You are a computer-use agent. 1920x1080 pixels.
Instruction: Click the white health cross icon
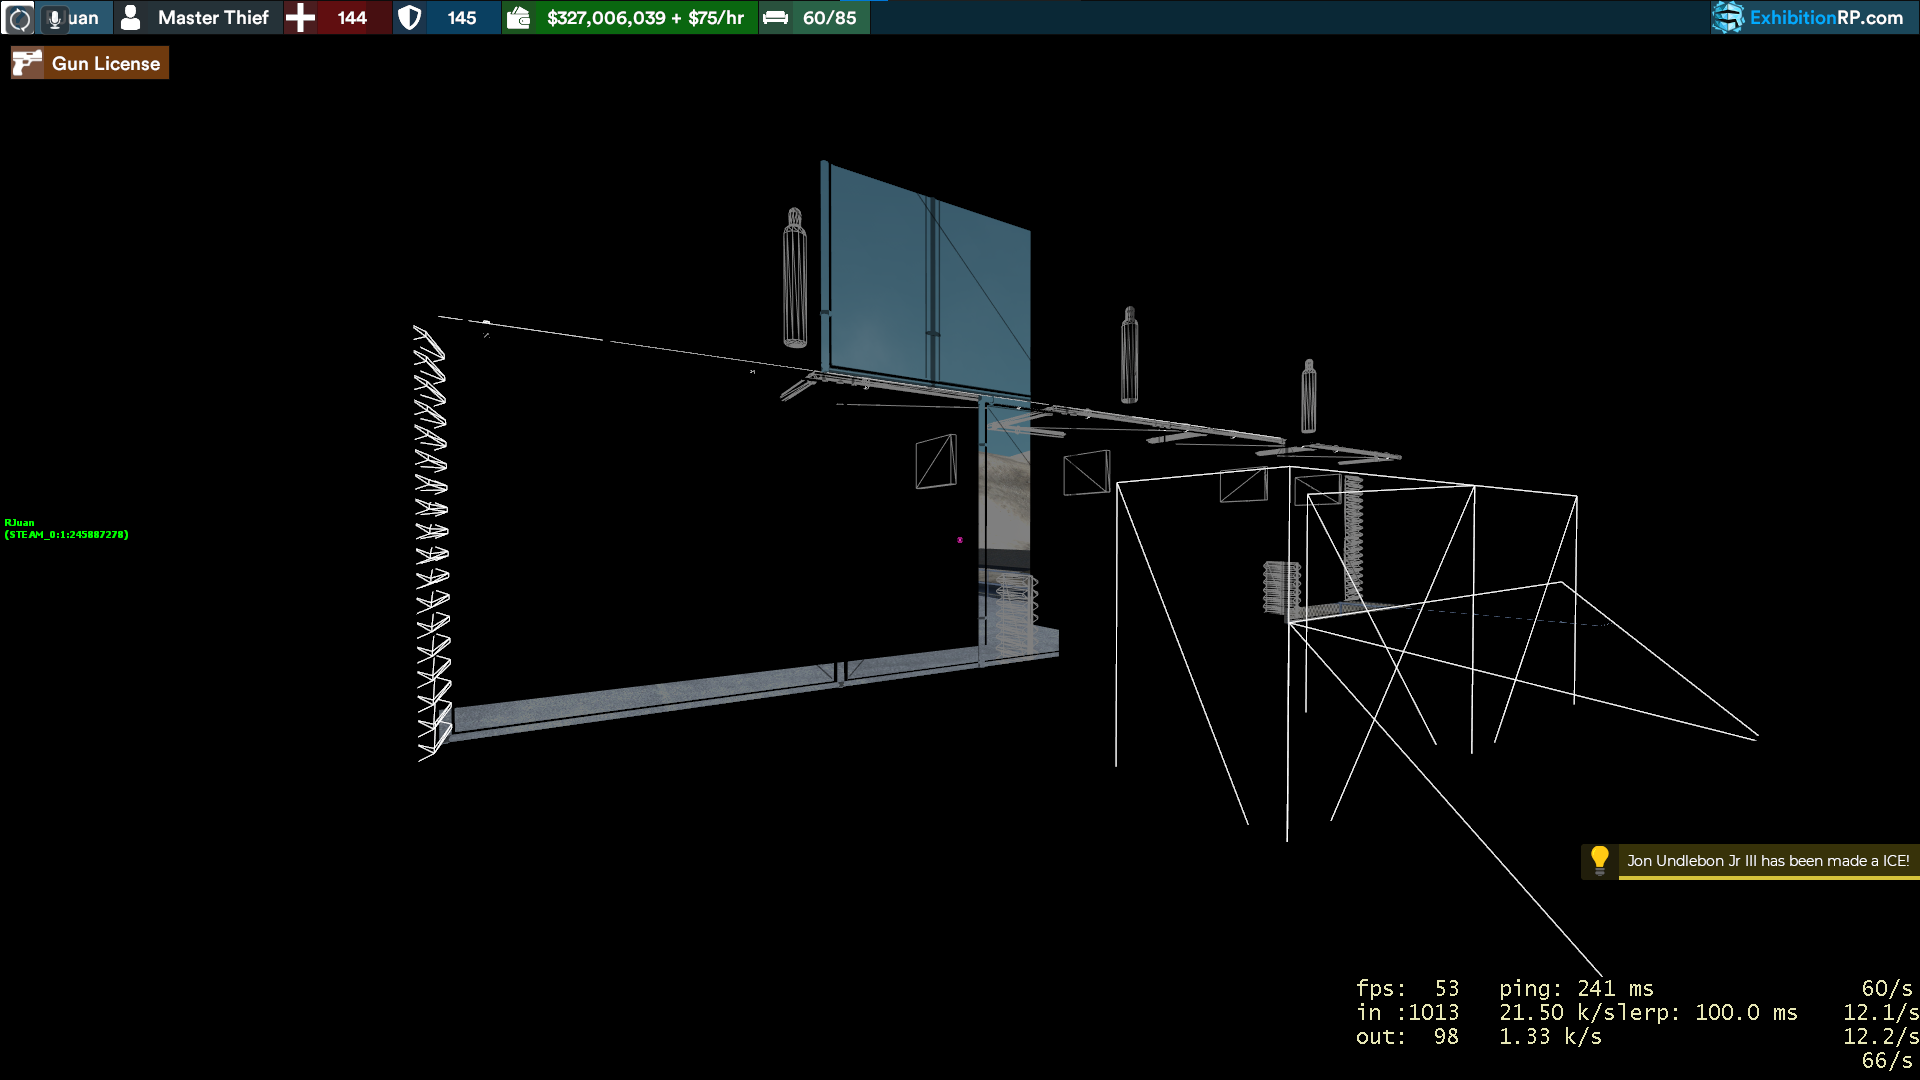tap(300, 17)
